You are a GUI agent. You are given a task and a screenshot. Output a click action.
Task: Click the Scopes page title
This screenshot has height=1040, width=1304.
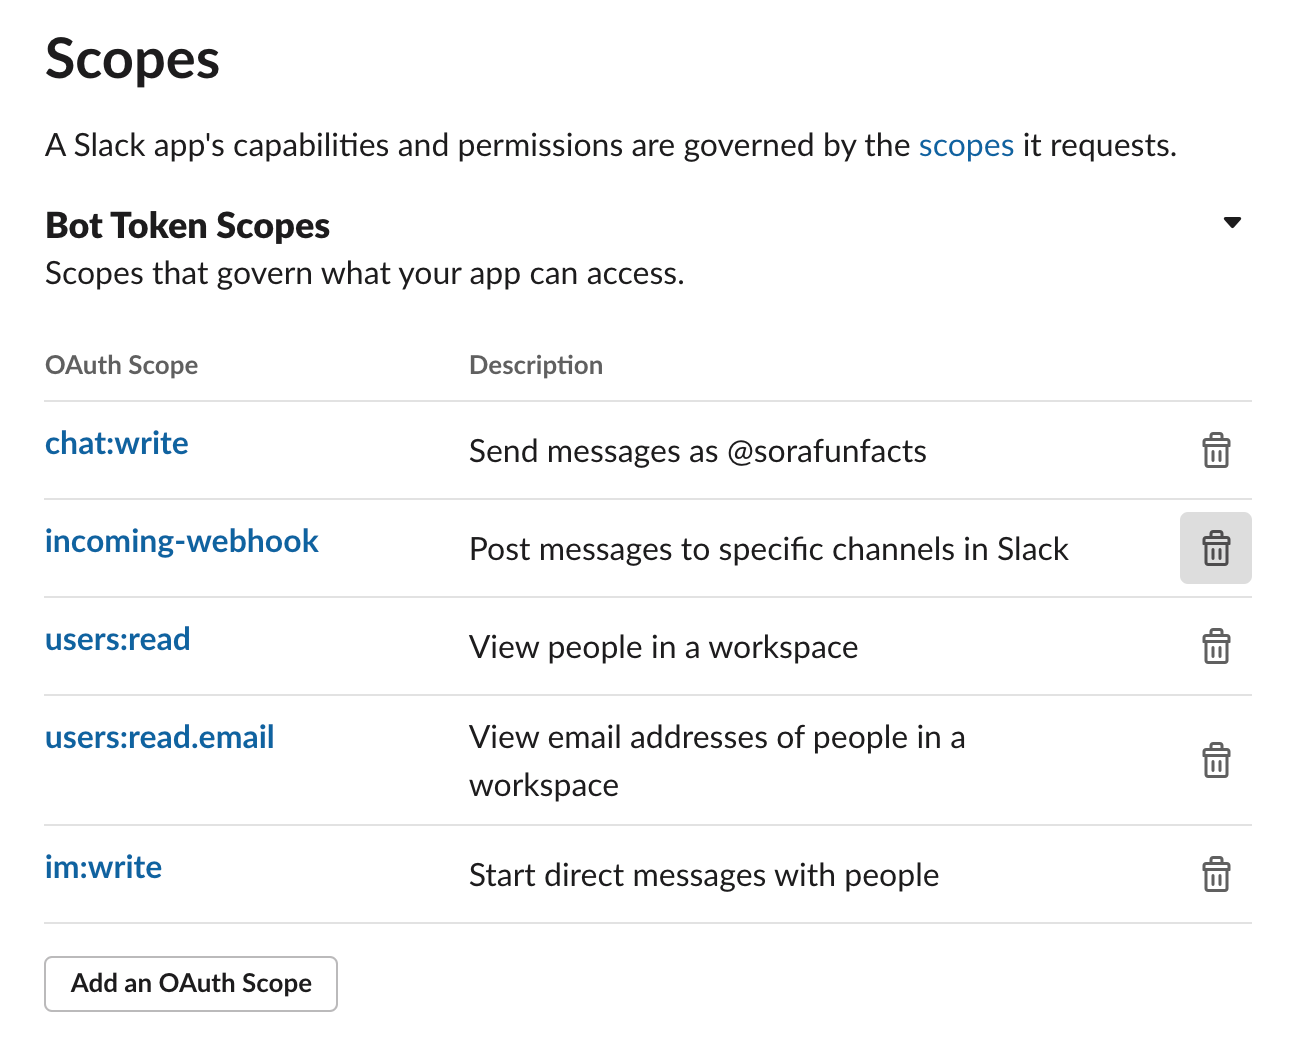coord(132,59)
